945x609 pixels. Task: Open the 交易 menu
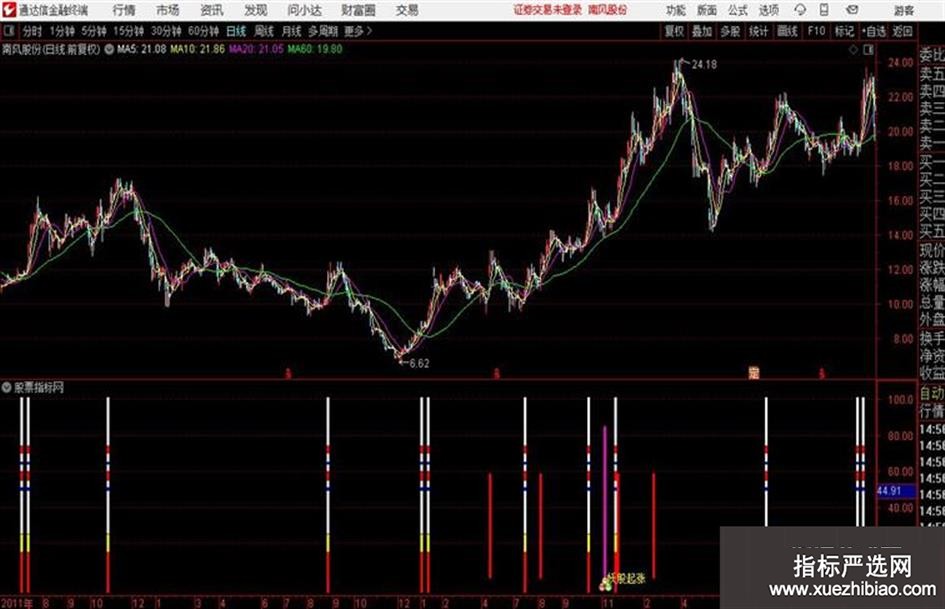click(407, 10)
